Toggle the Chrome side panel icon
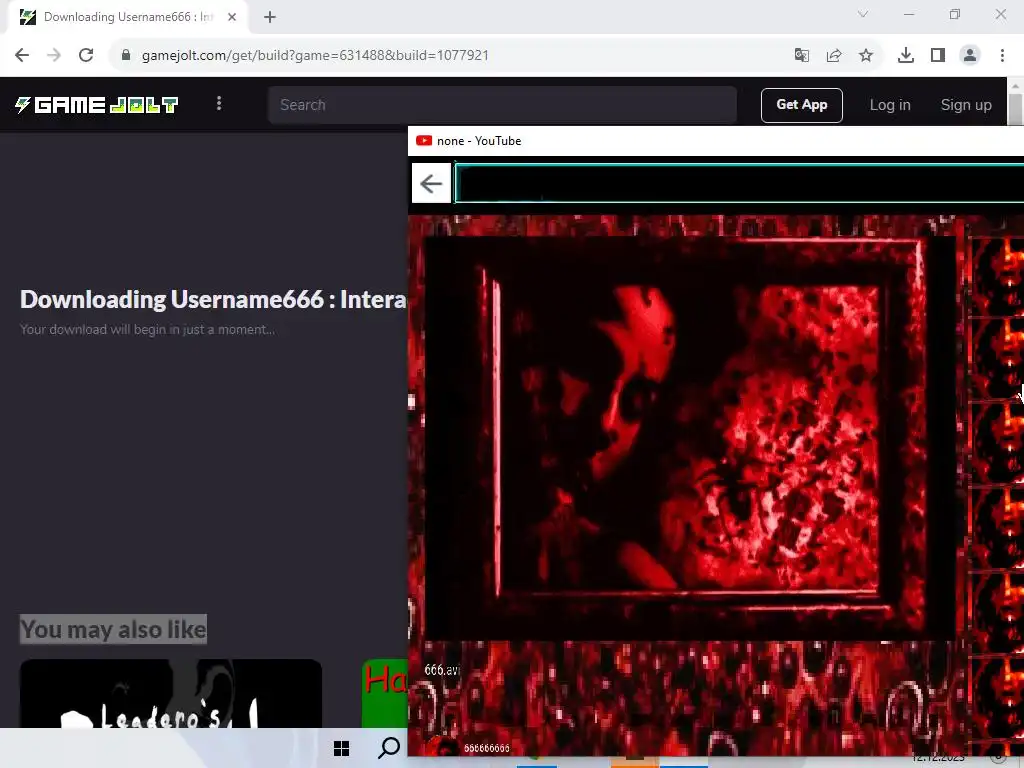 click(x=938, y=55)
